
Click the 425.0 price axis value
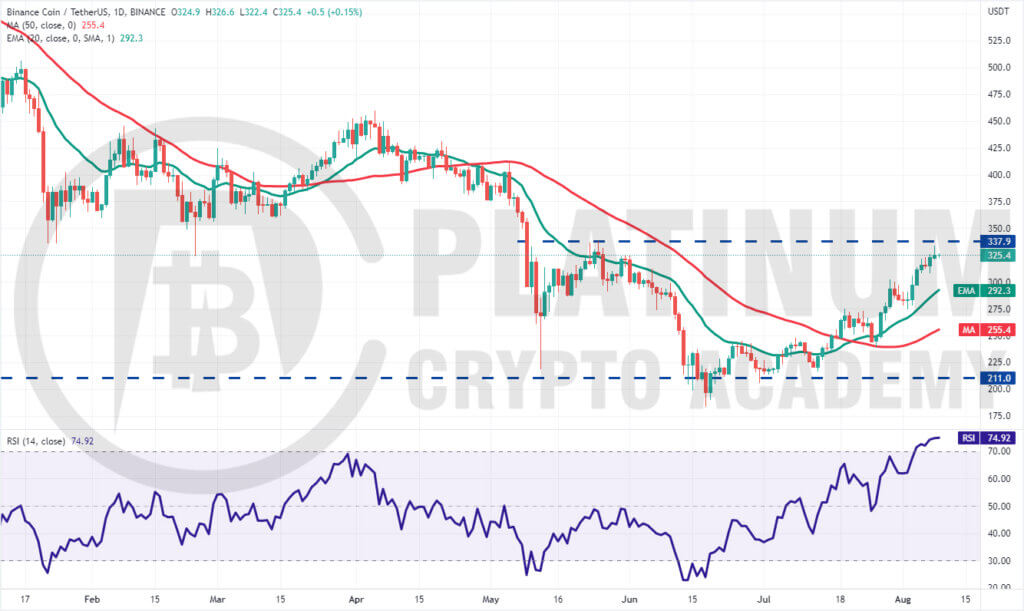click(999, 148)
